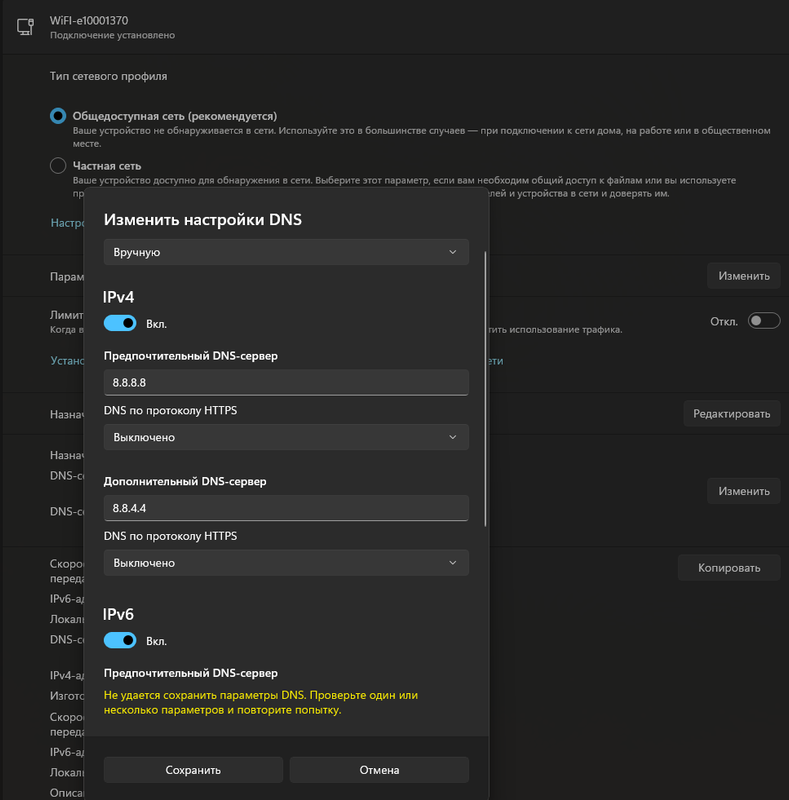Image resolution: width=789 pixels, height=800 pixels.
Task: Expand DNS over HTTPS dropdown under 8.8.8.8
Action: coord(286,437)
